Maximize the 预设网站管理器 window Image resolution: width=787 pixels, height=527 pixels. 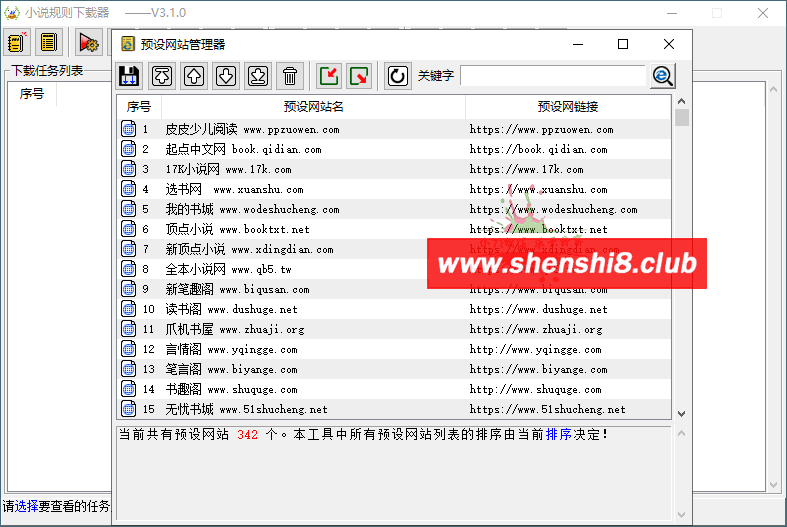[x=623, y=44]
